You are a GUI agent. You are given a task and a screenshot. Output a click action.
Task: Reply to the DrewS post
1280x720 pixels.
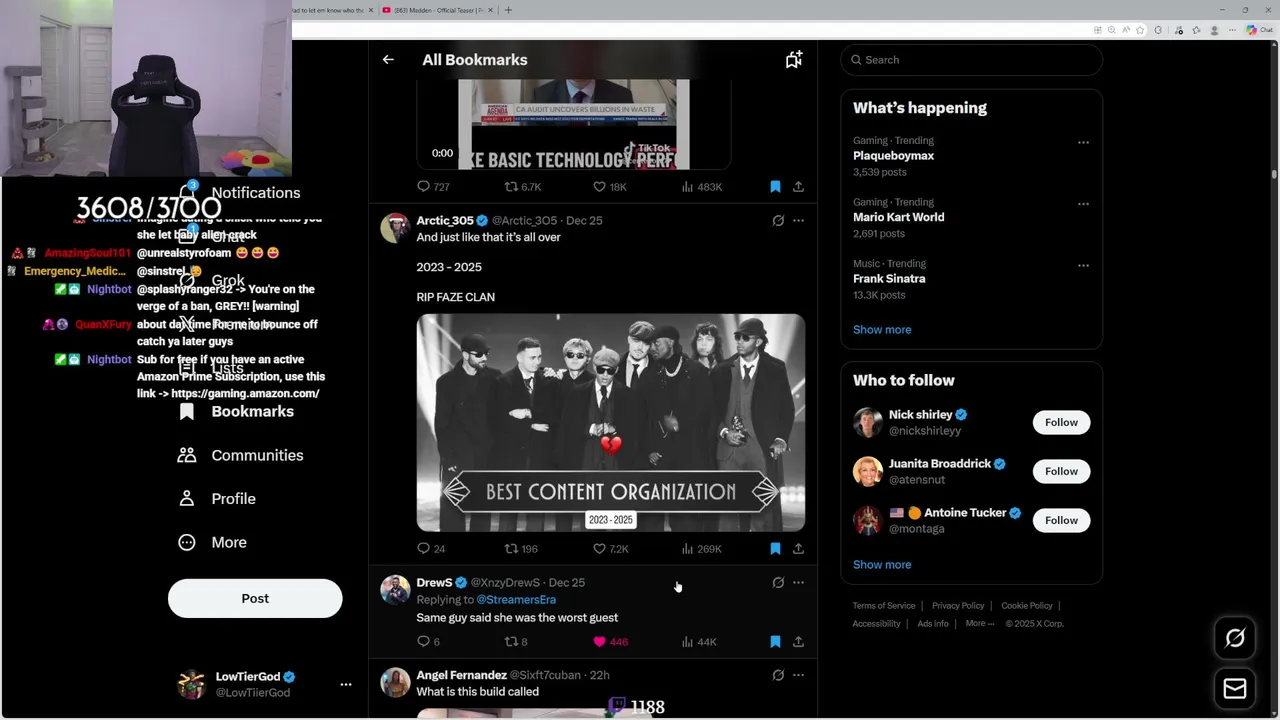tap(428, 642)
